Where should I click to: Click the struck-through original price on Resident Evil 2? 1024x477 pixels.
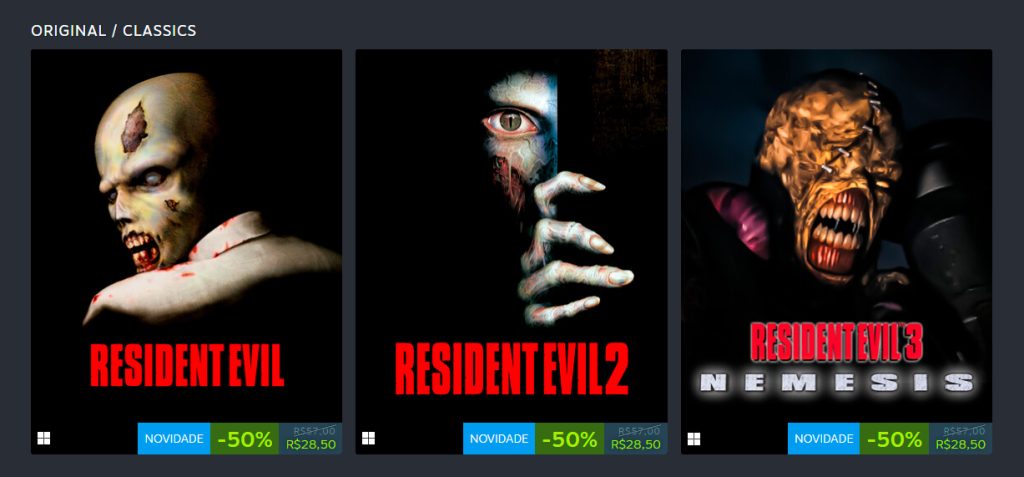click(x=640, y=431)
